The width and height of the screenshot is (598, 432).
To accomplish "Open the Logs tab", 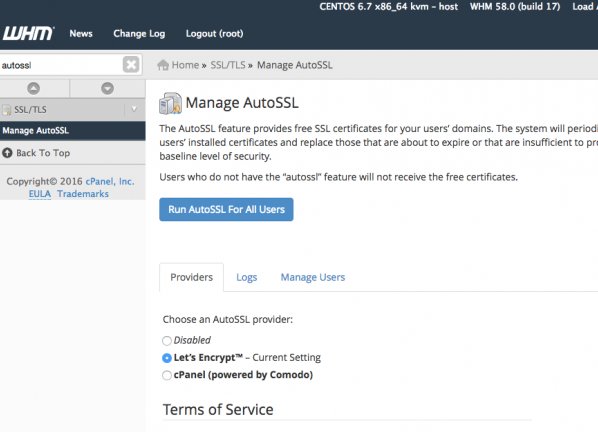I will coord(247,277).
